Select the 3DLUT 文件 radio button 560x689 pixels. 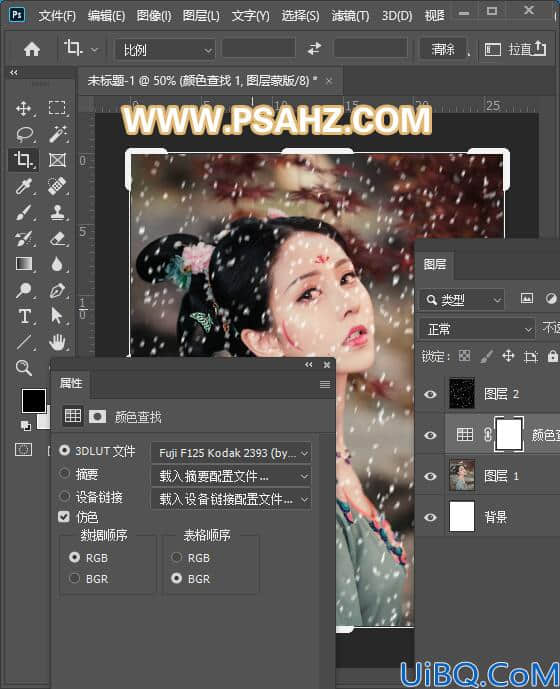tap(65, 450)
